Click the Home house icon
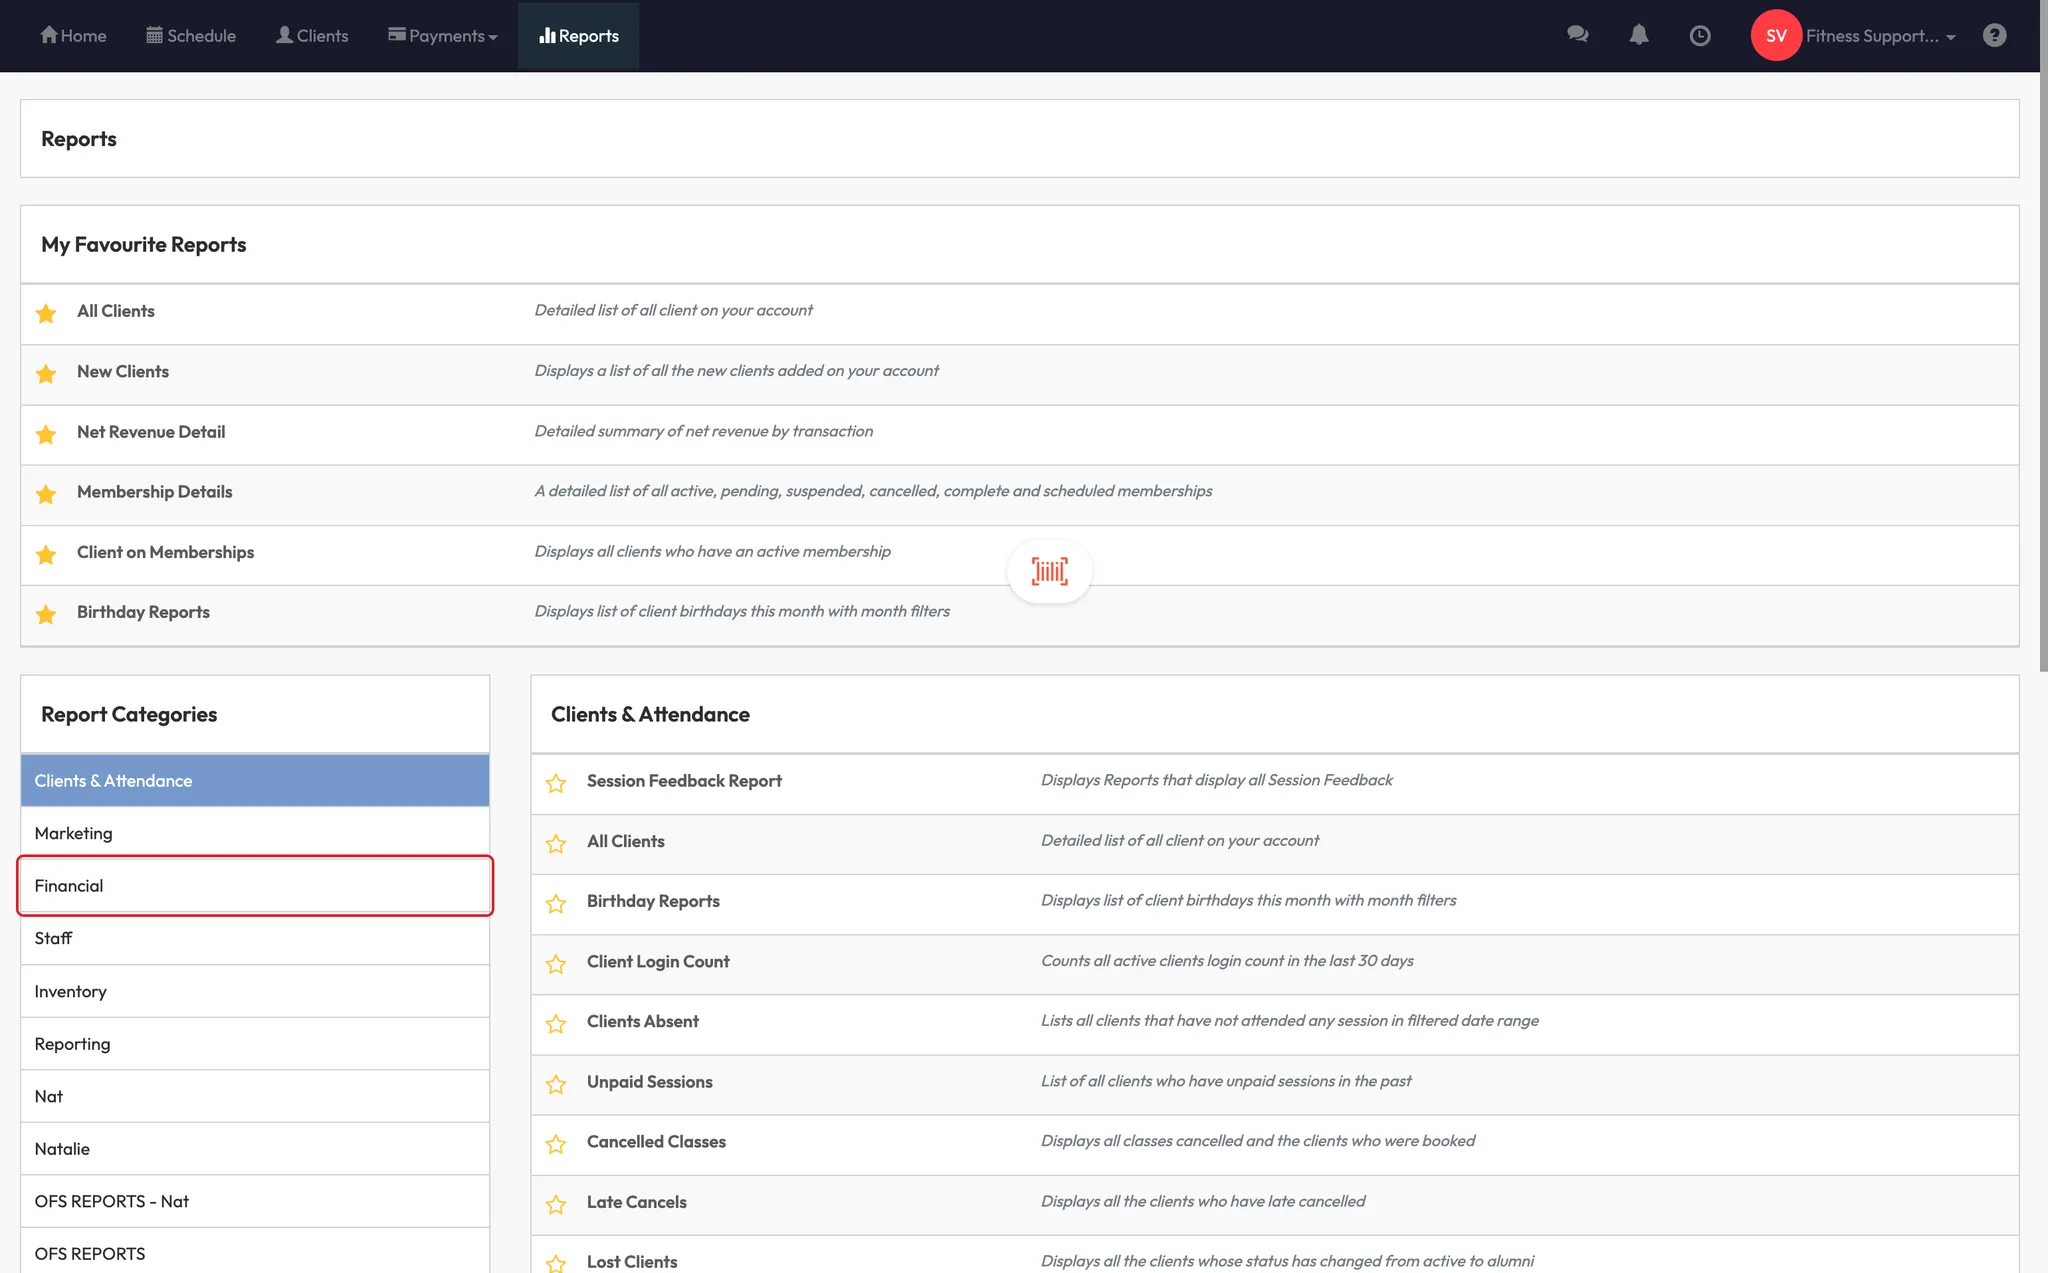Screen dimensions: 2048x1273 [49, 35]
